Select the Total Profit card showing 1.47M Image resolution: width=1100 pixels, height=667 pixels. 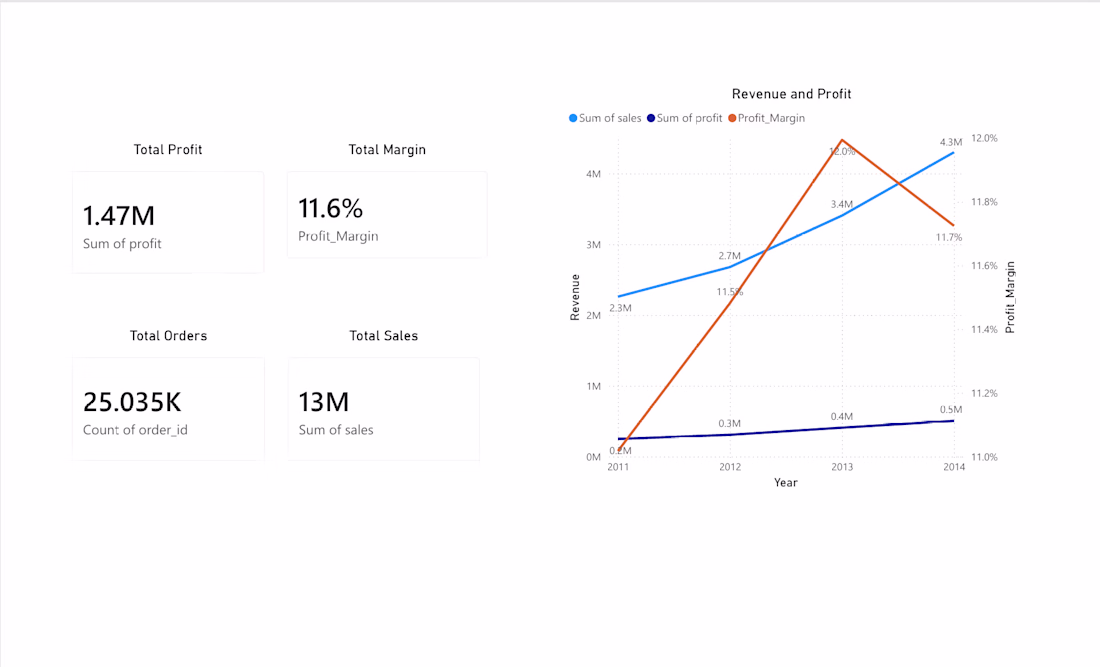(168, 222)
